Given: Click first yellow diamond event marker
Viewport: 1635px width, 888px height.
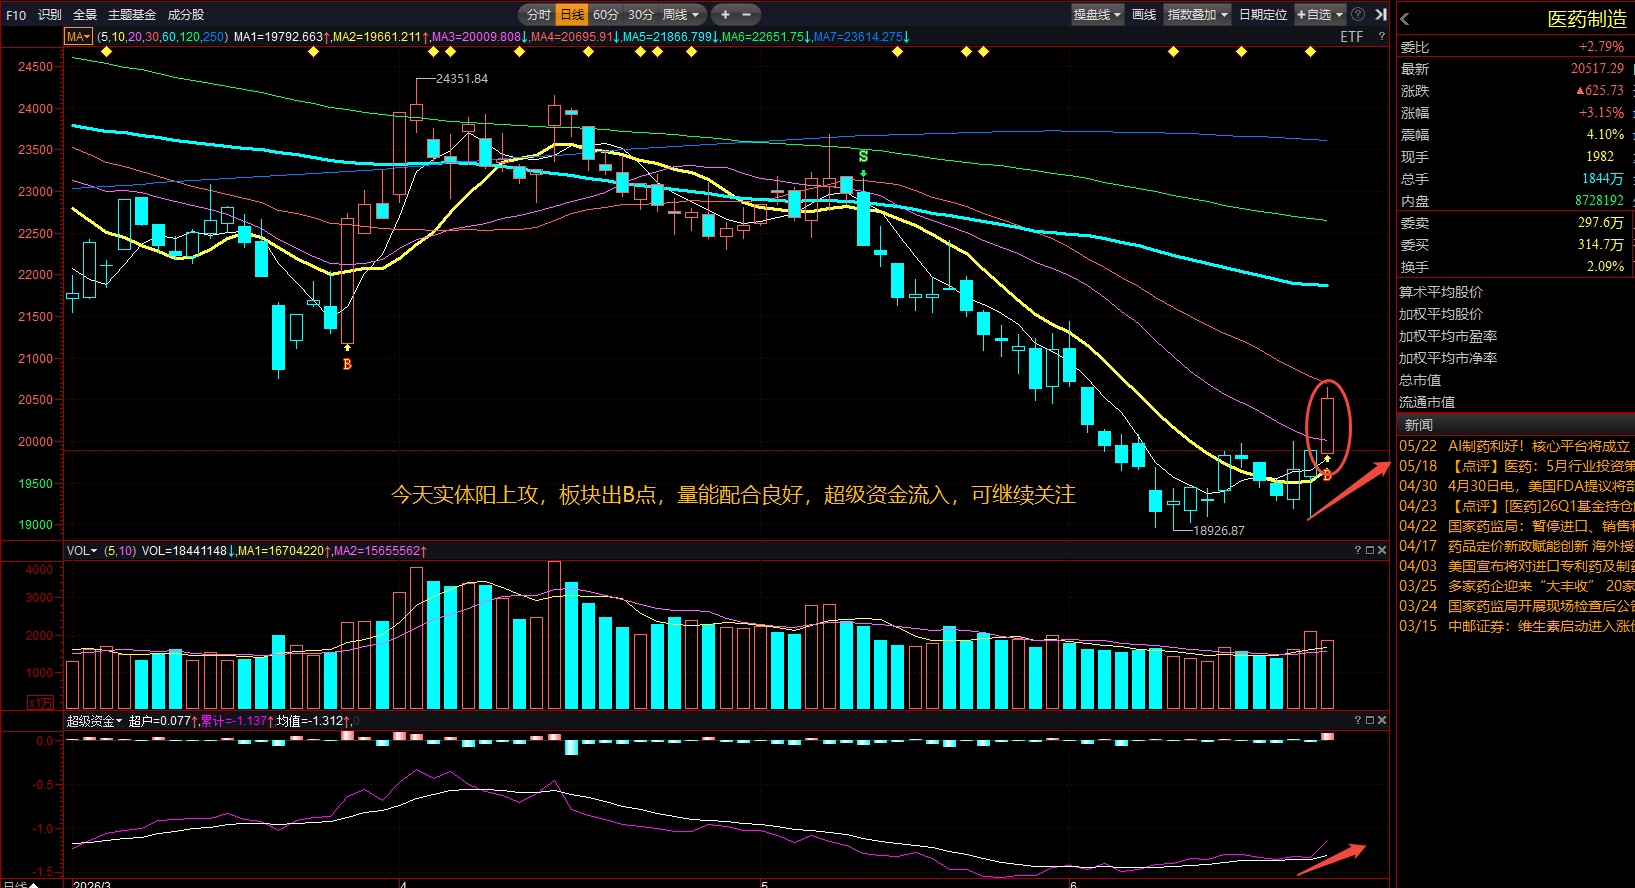Looking at the screenshot, I should [107, 52].
